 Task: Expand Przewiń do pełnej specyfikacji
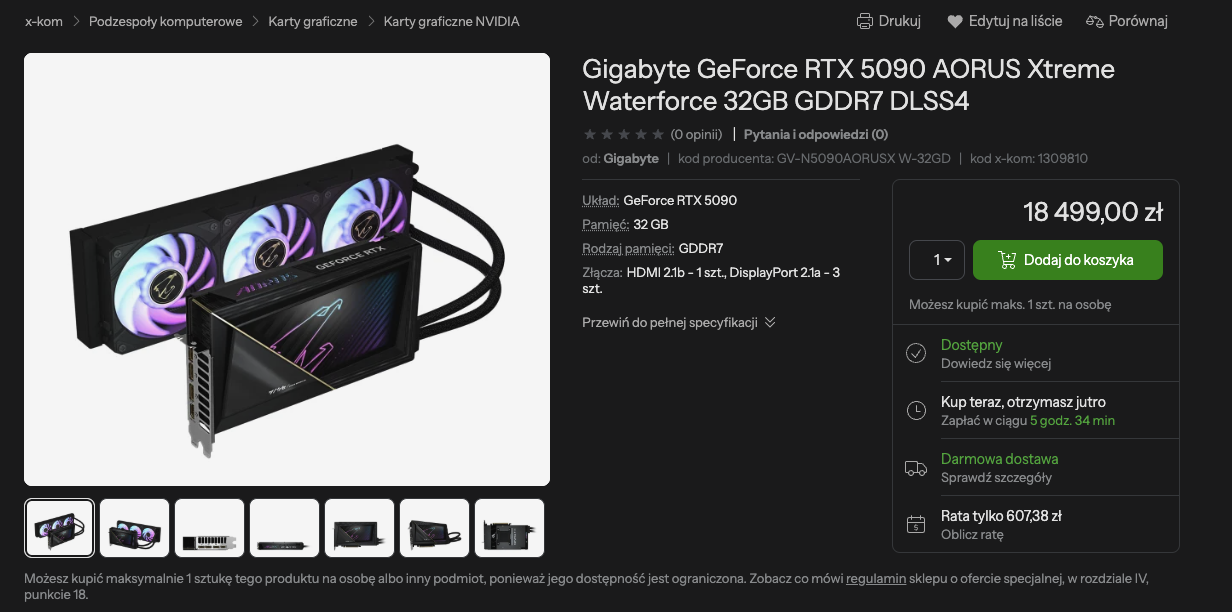click(679, 322)
